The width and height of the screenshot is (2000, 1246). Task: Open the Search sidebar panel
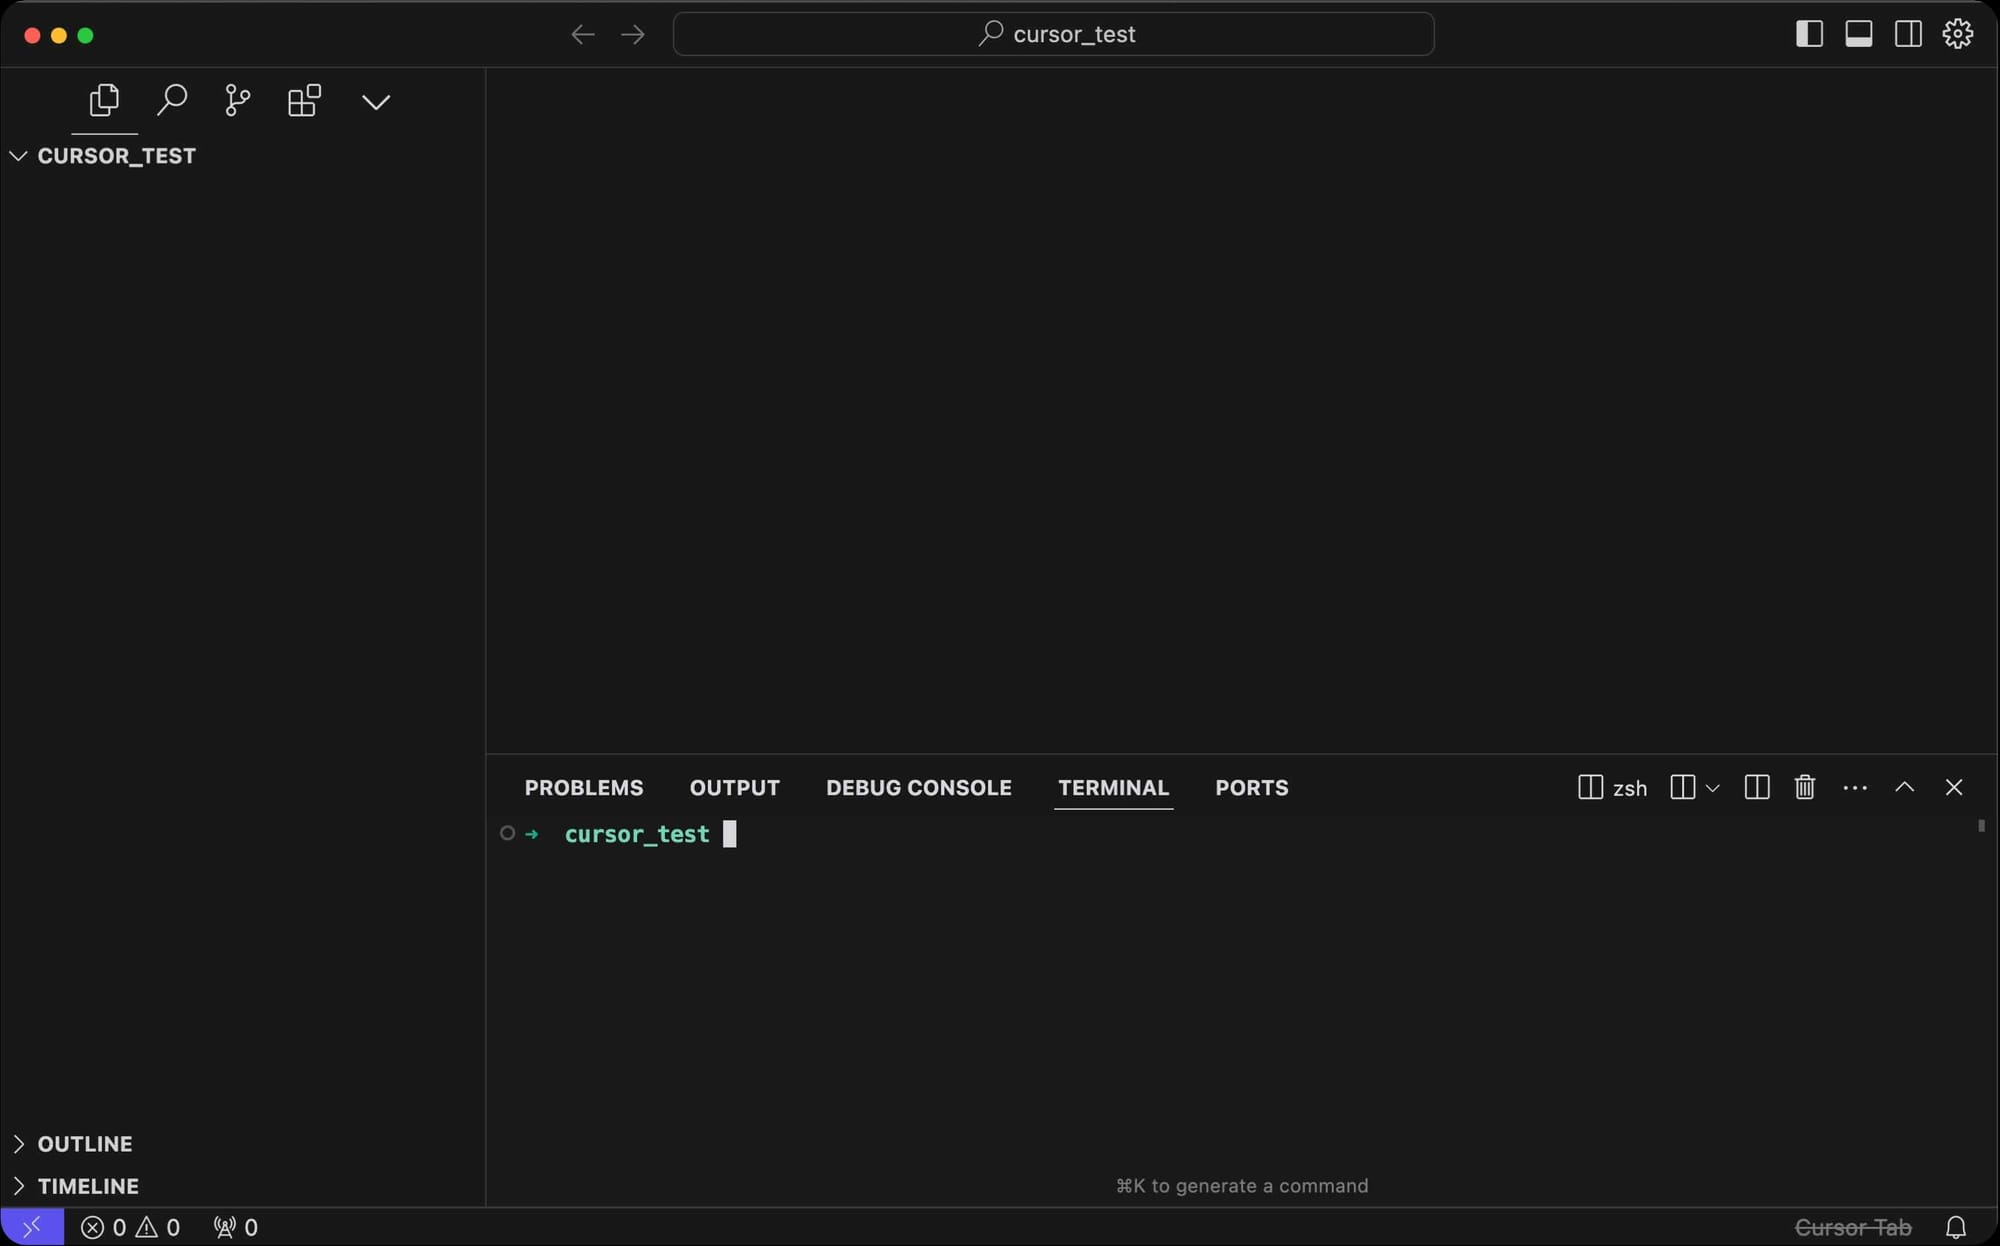[x=171, y=100]
